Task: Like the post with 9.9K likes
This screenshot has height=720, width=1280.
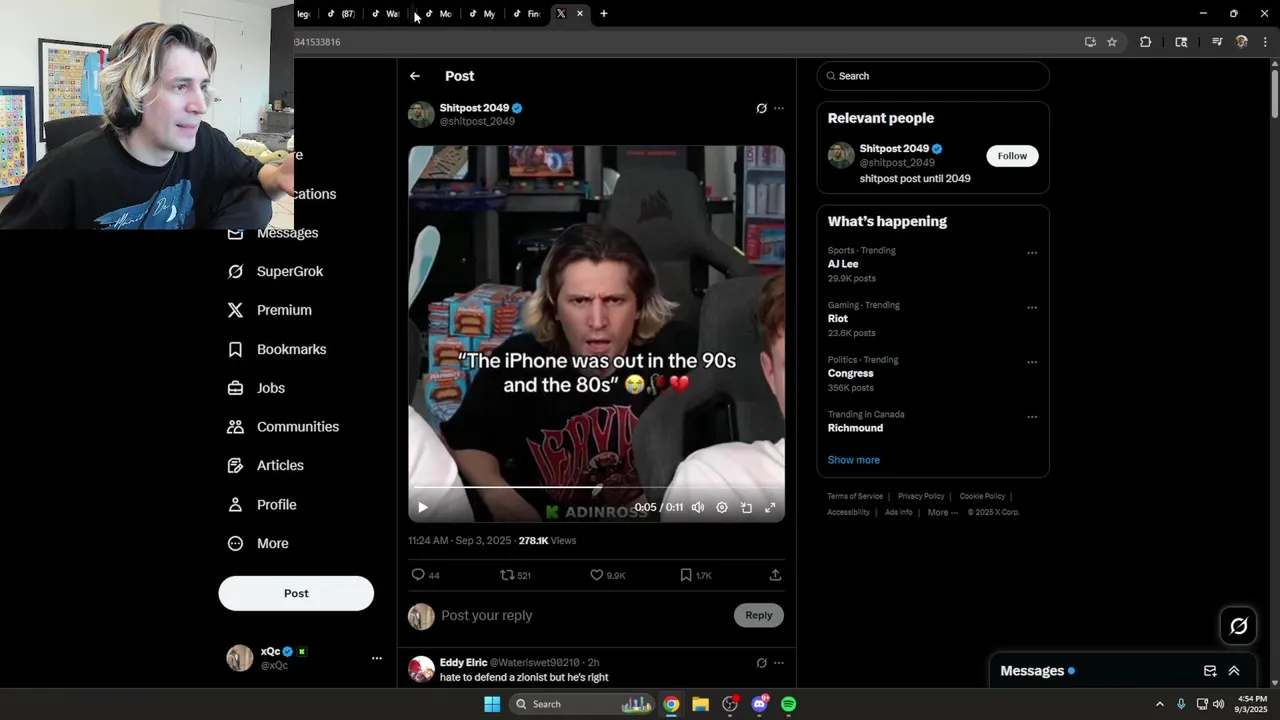Action: [x=607, y=575]
